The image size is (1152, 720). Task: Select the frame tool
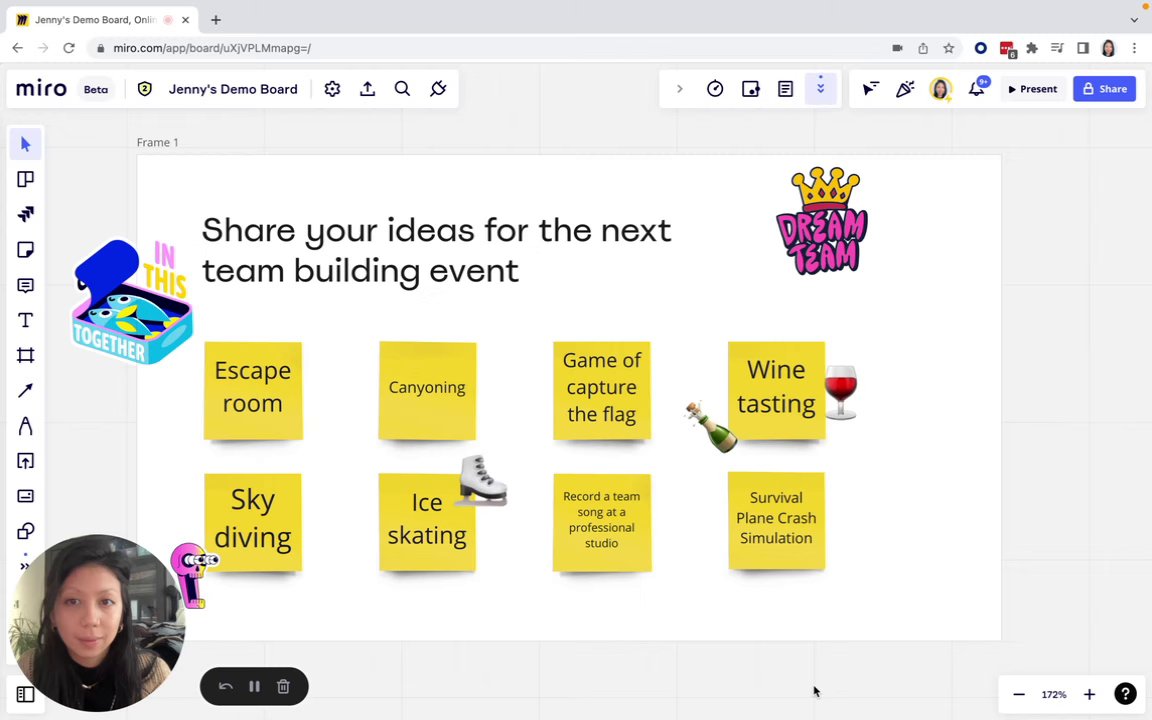coord(26,356)
